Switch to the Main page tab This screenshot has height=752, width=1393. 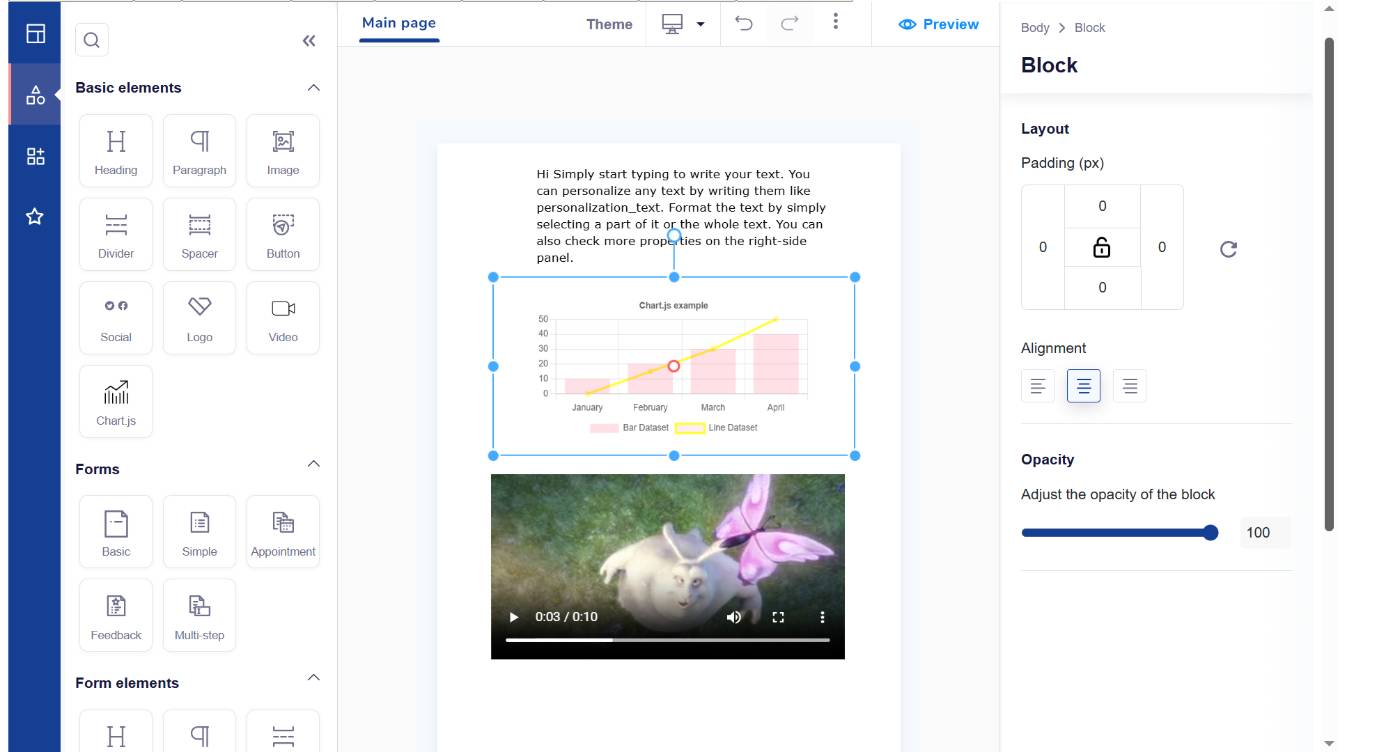coord(399,23)
